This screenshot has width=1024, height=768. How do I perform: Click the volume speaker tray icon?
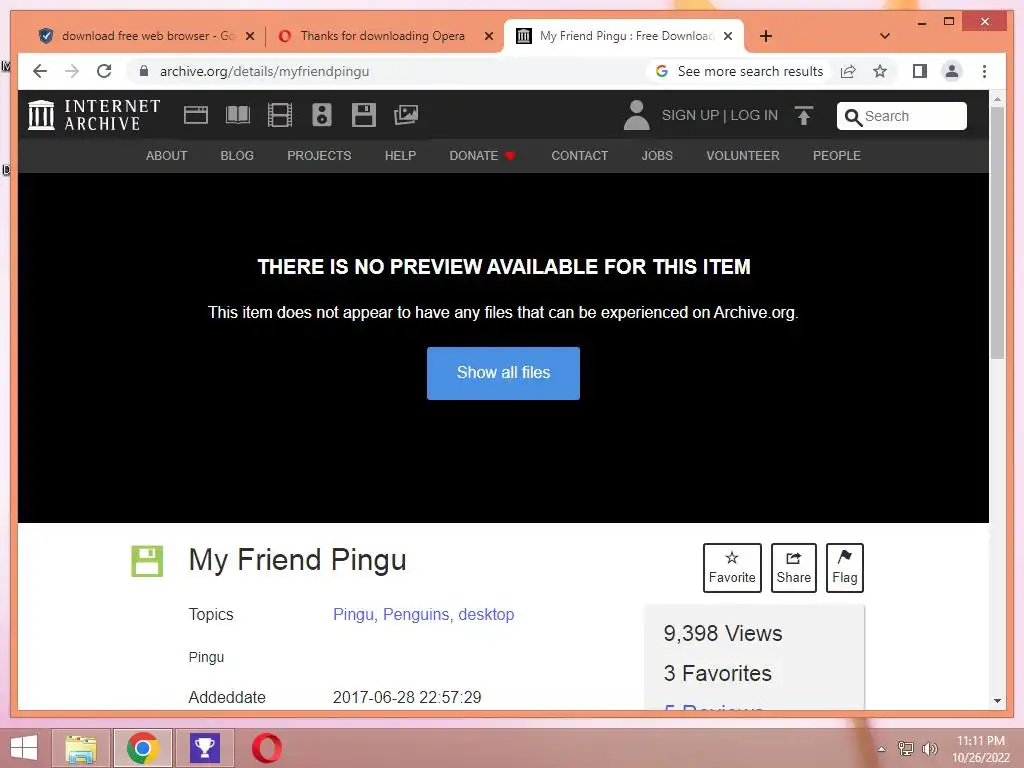(929, 749)
